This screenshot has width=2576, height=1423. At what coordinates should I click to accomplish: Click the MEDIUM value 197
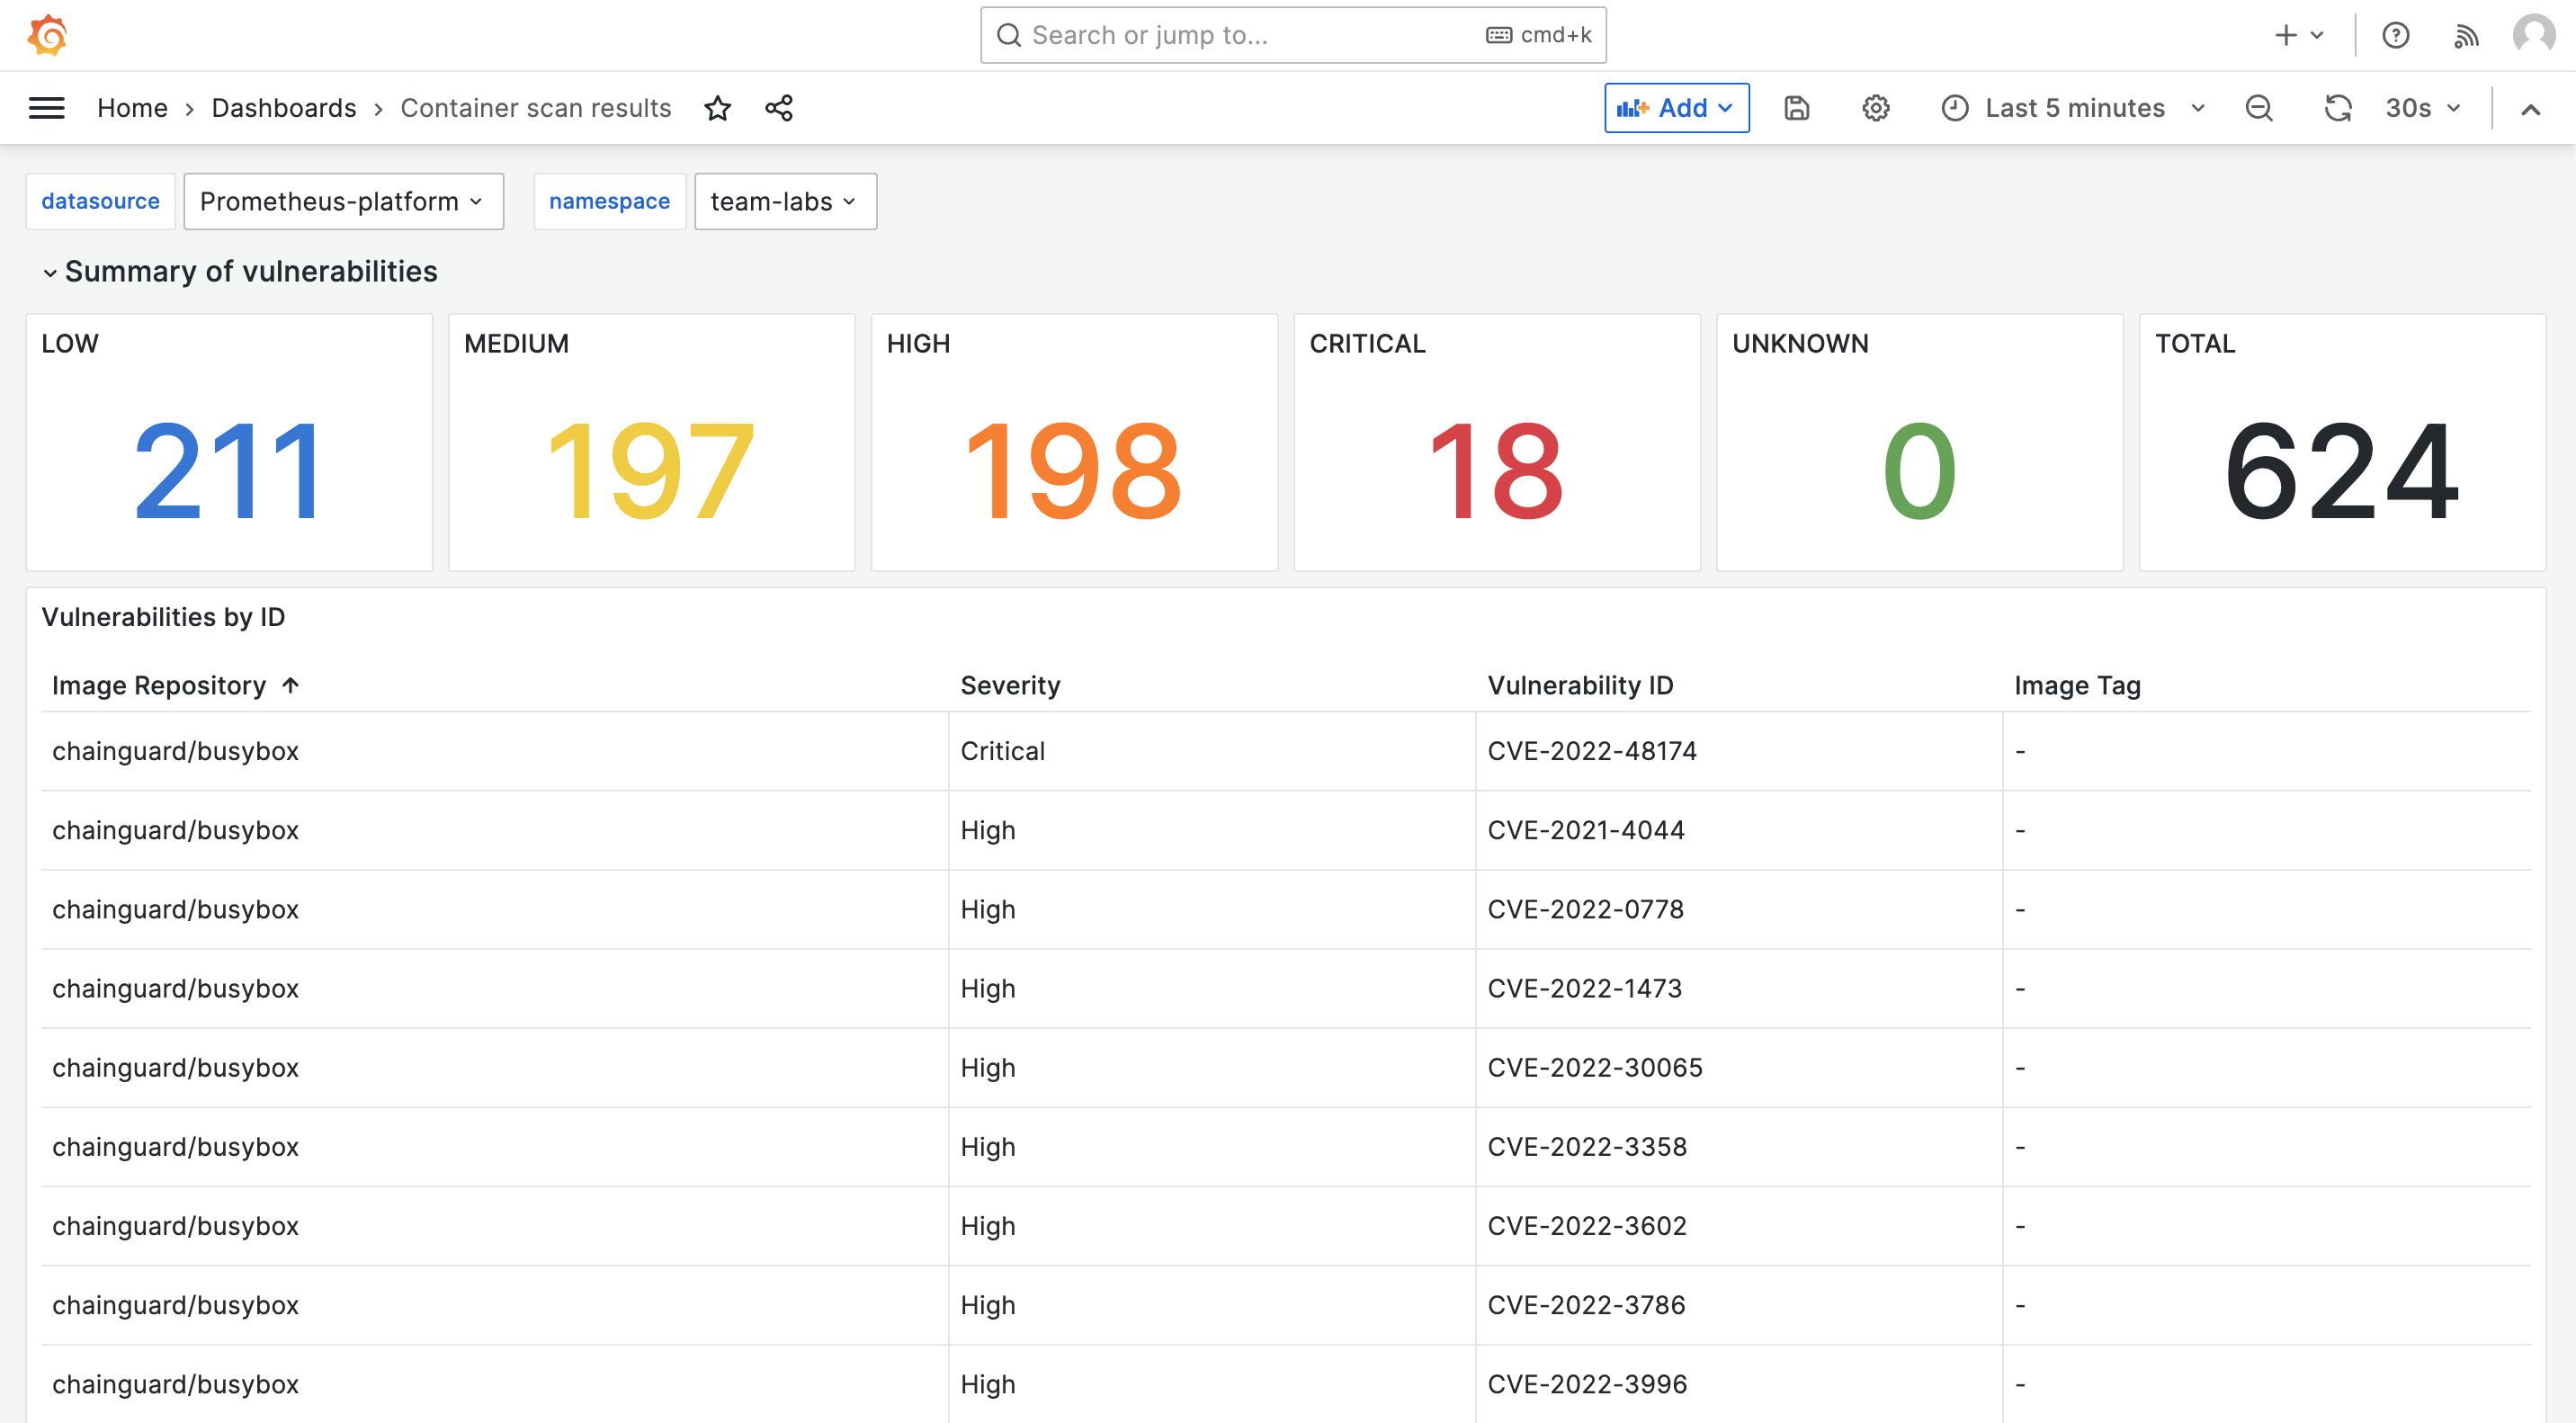pos(651,471)
